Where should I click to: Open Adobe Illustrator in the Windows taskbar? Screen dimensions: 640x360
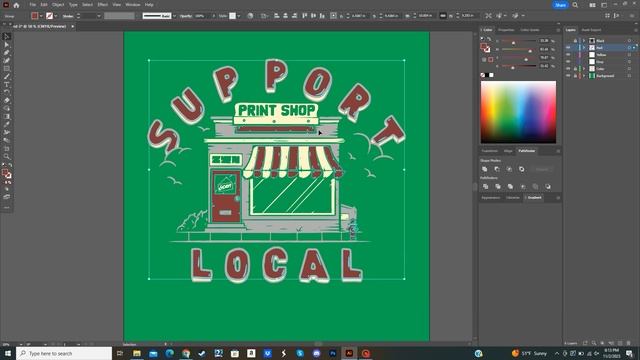[349, 353]
